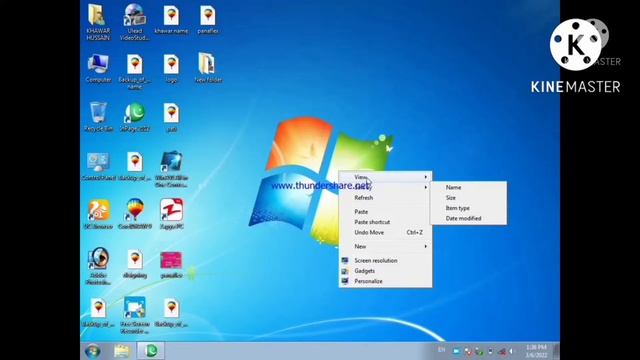Select the Backup_of_name file beside Computer
640x360 pixels.
[135, 64]
